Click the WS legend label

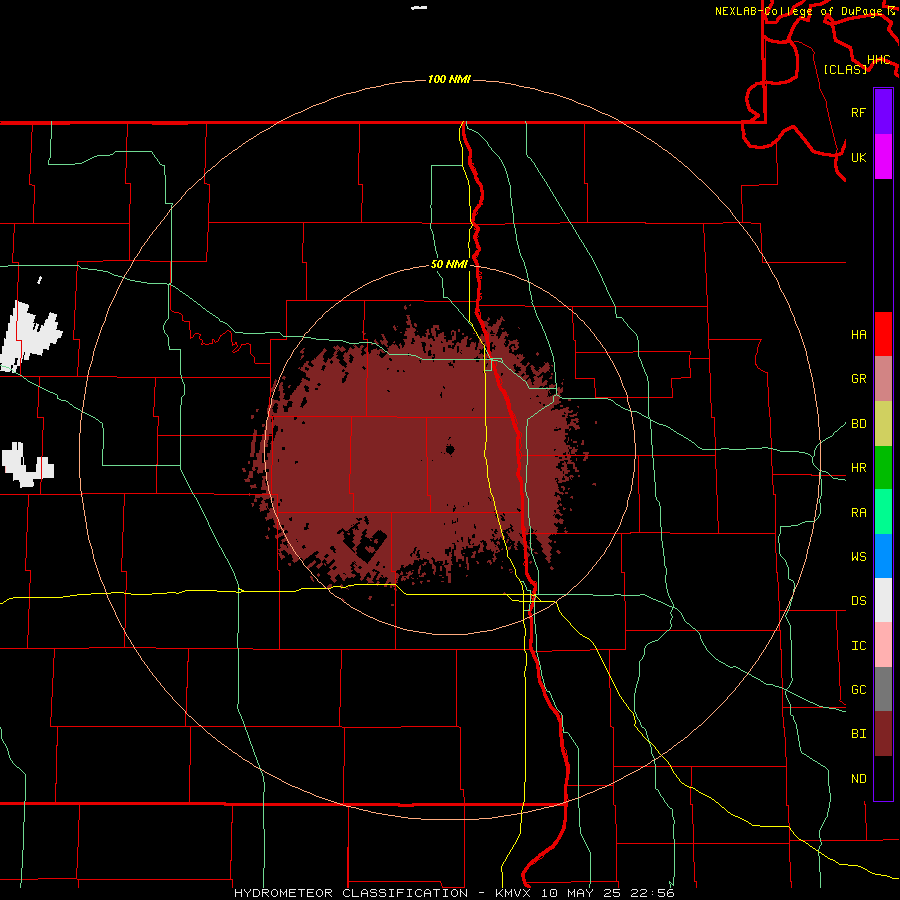pyautogui.click(x=858, y=557)
